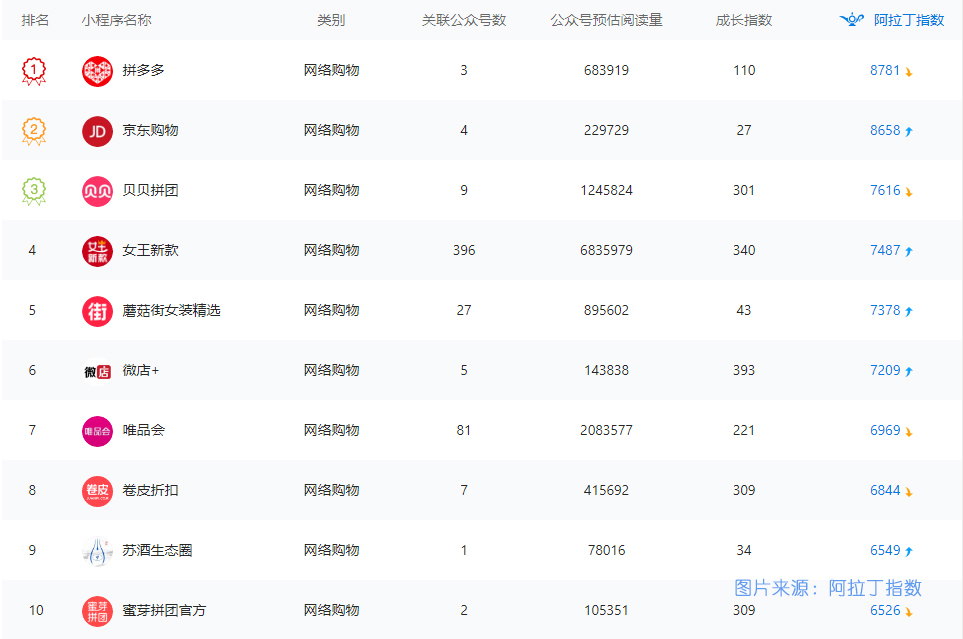Select the 6835979 reading volume value
963x639 pixels.
tap(606, 250)
